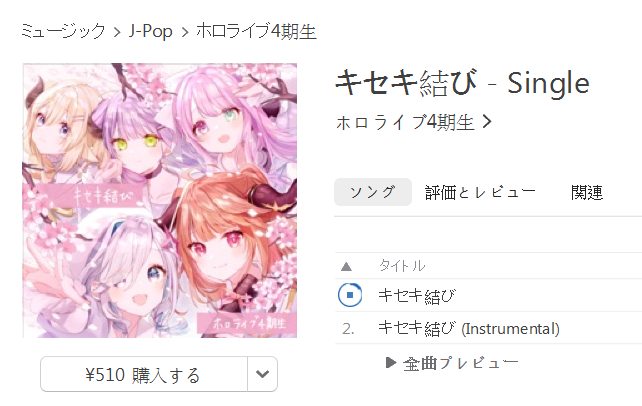Click the album heading キセキ結び - Single
This screenshot has width=642, height=406.
pos(463,83)
